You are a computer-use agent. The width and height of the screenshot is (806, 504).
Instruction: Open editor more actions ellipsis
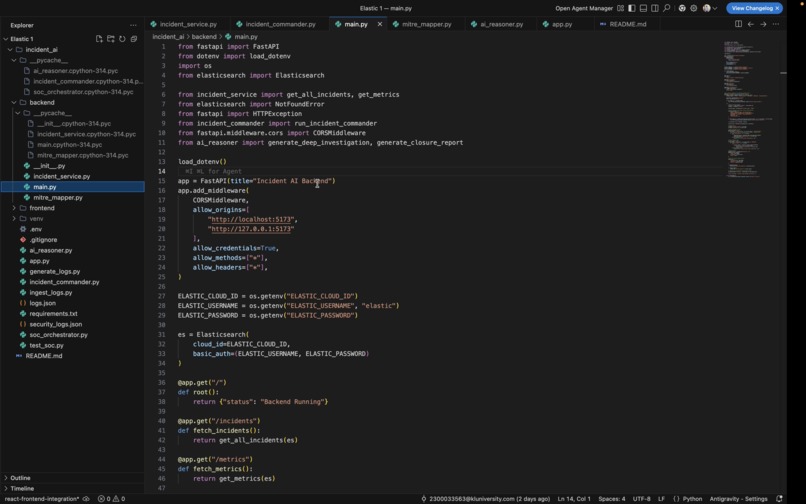pos(776,24)
